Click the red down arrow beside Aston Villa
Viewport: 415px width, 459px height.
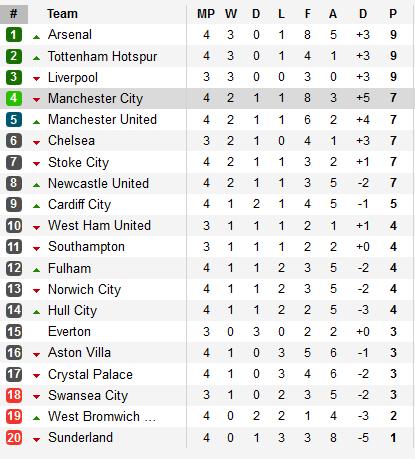37,355
